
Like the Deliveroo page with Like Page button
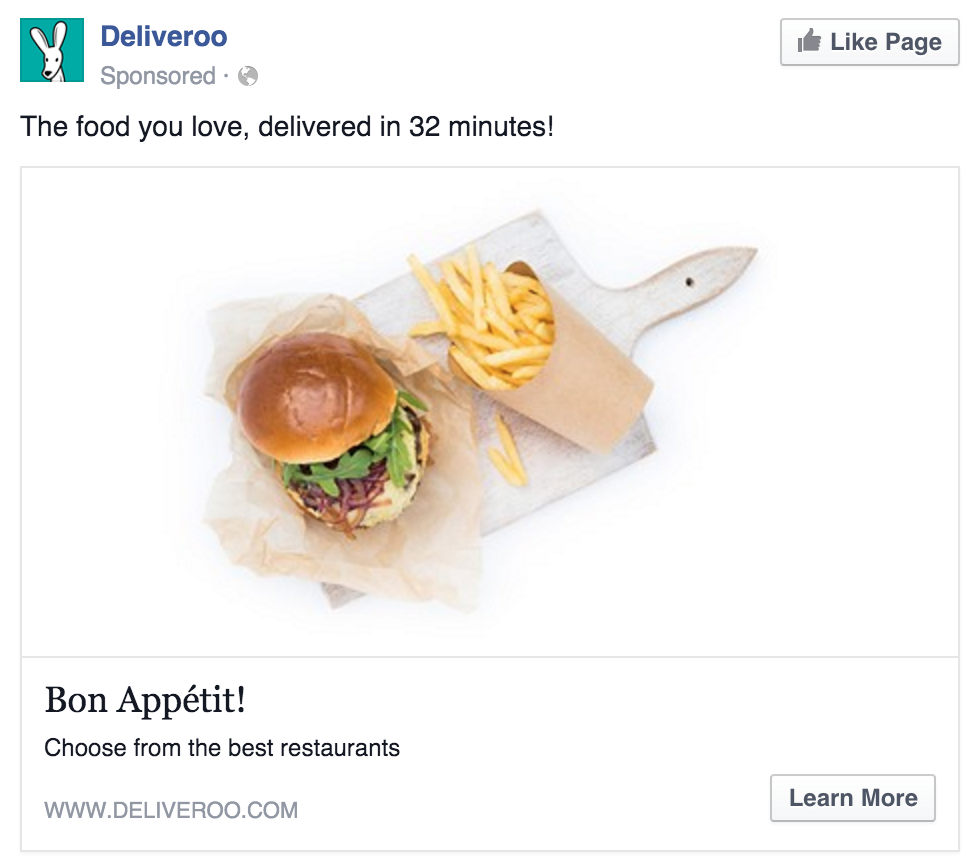[869, 42]
